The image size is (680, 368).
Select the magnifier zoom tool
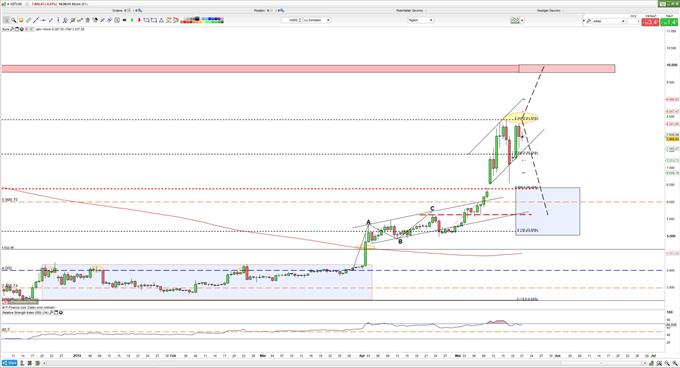pos(13,20)
